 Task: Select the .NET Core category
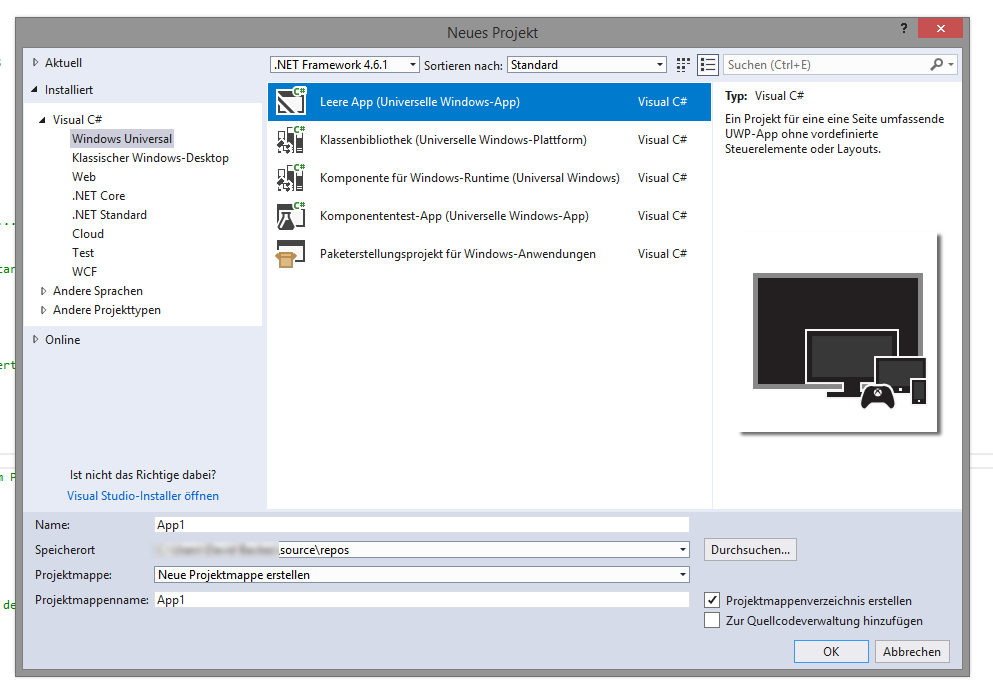[98, 196]
